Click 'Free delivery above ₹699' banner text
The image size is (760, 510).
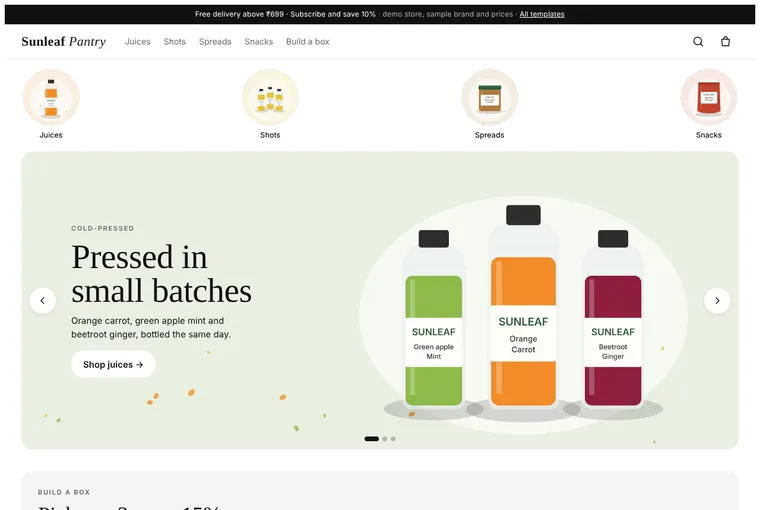239,14
